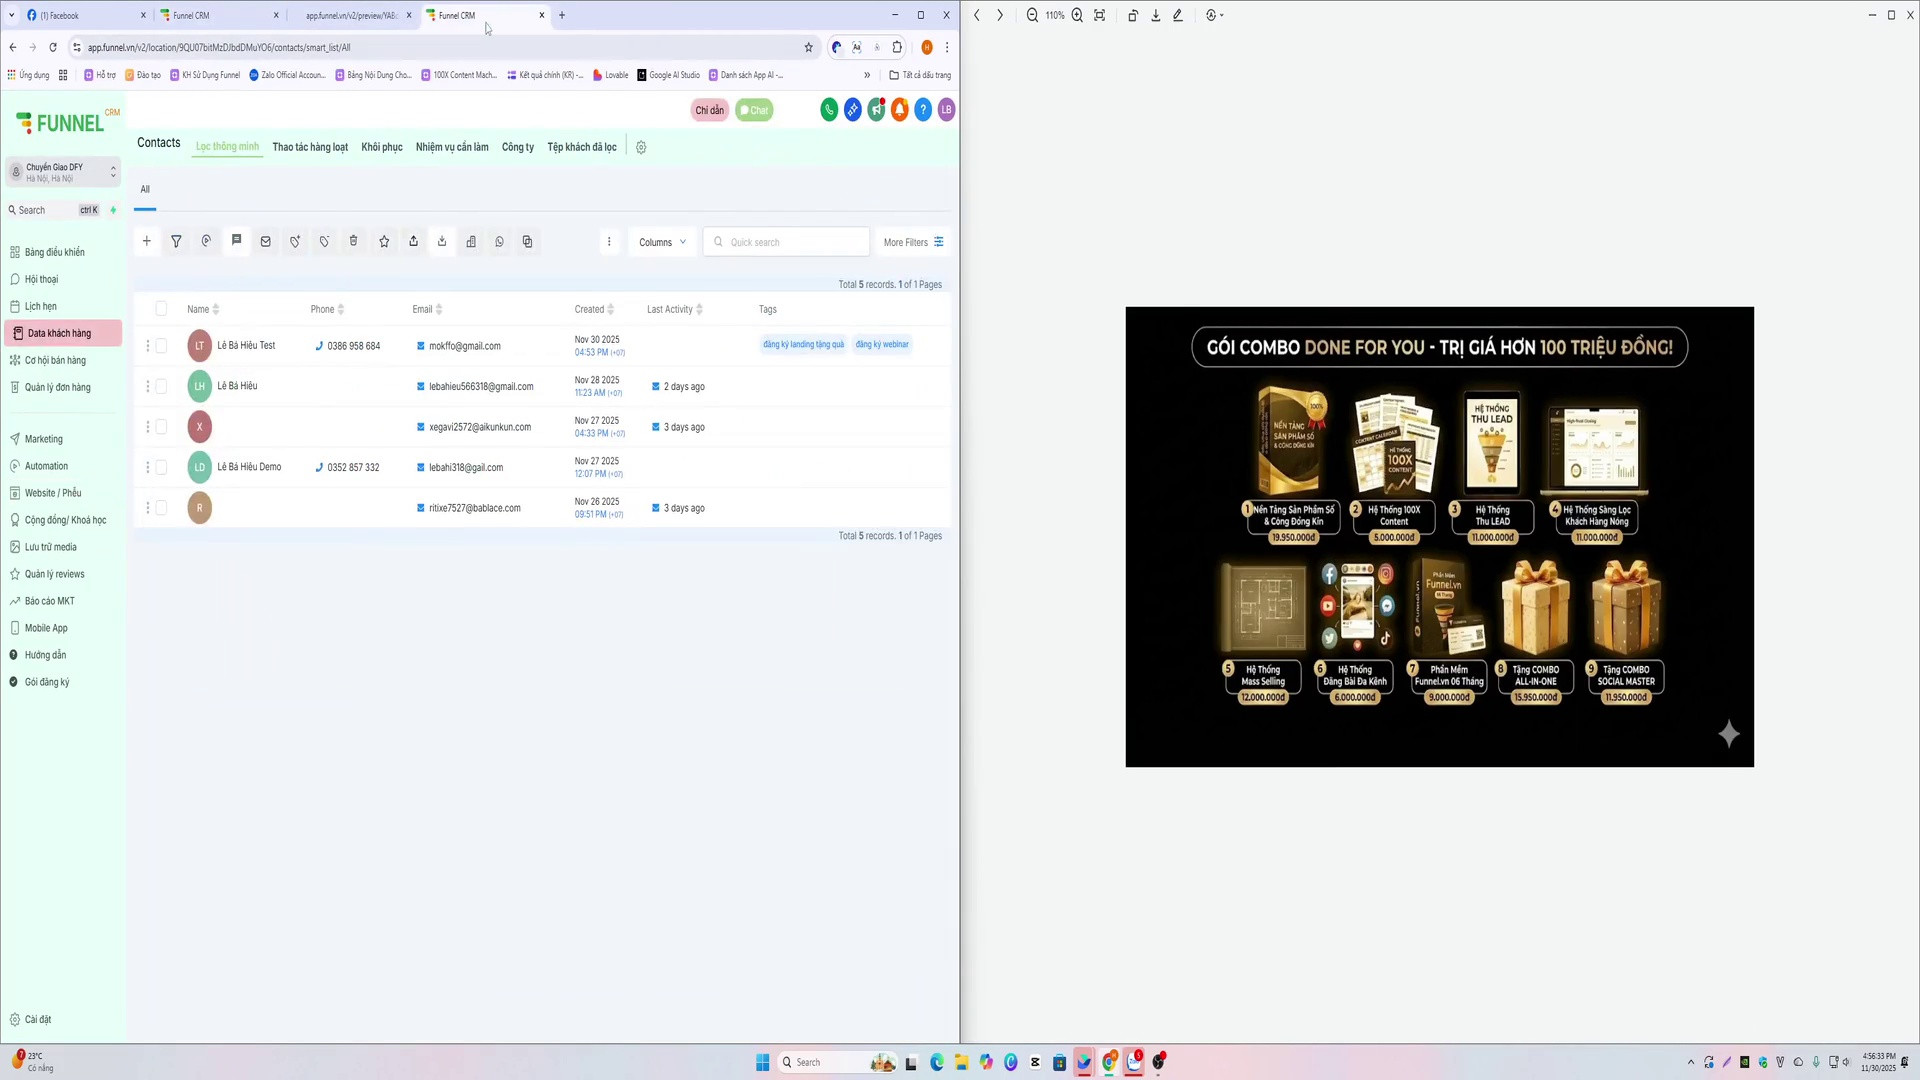Screen dimensions: 1920x1080
Task: Switch to Thao tác hàng loạt tab
Action: pos(310,147)
